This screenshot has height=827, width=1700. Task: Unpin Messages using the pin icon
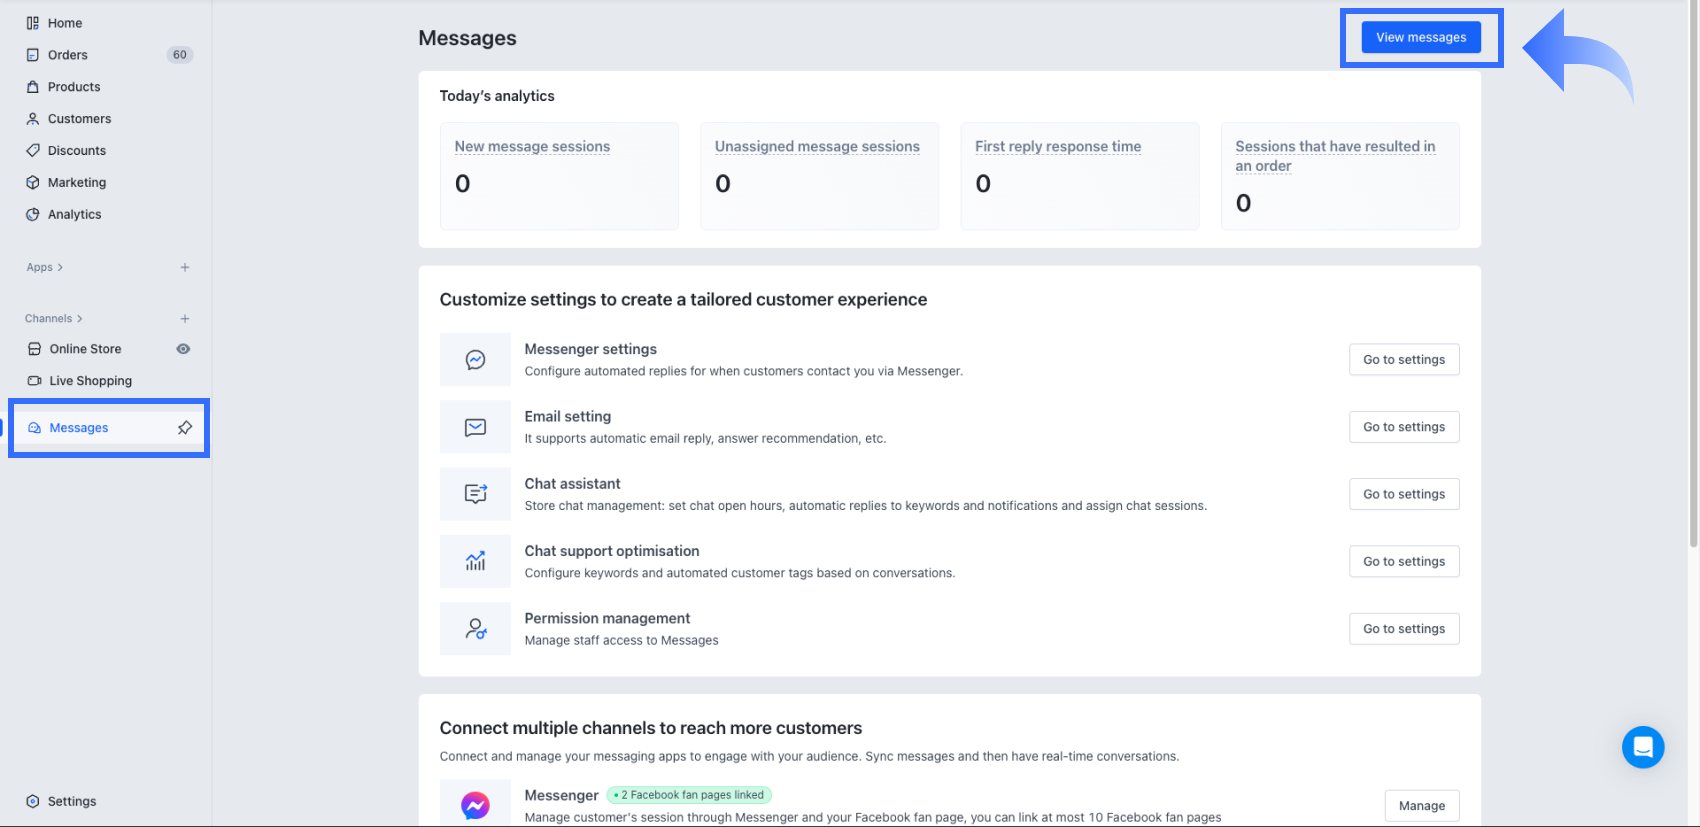tap(185, 428)
